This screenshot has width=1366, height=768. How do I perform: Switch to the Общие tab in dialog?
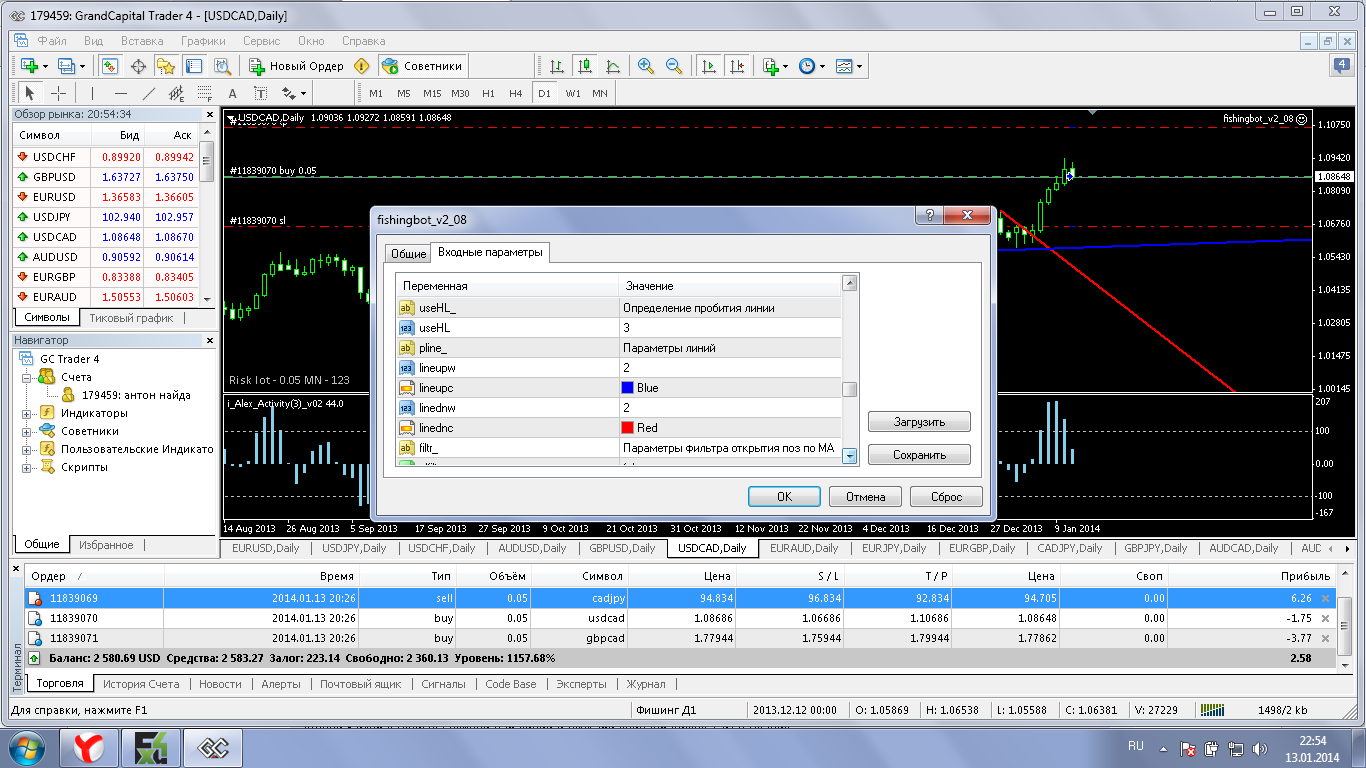[x=408, y=254]
